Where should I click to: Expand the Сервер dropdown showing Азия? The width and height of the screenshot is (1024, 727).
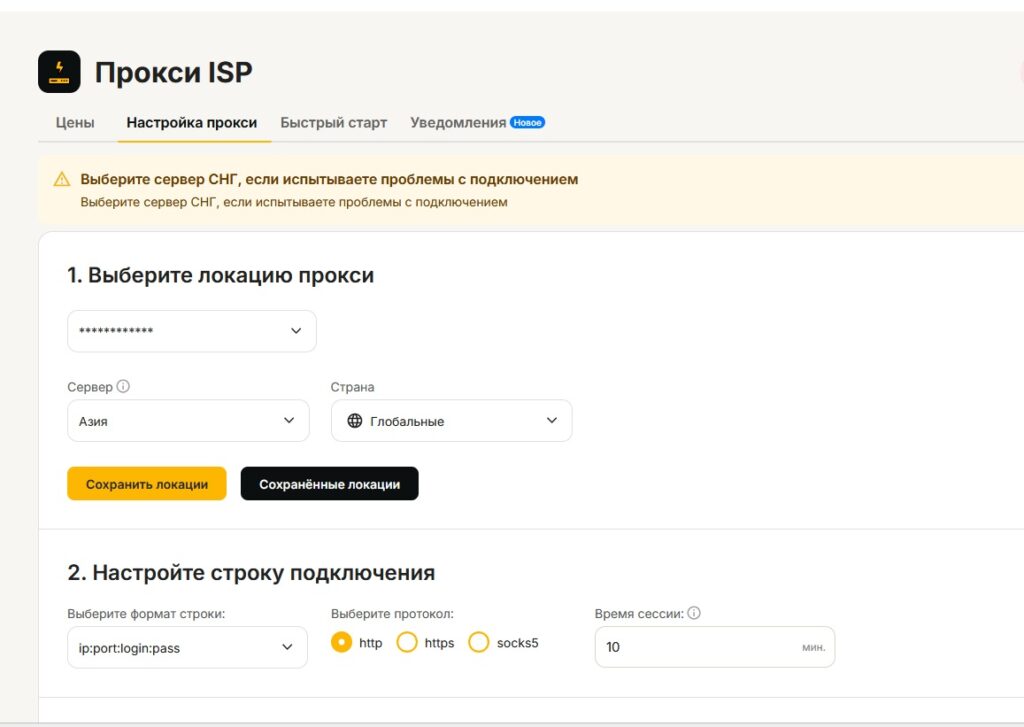pos(188,421)
